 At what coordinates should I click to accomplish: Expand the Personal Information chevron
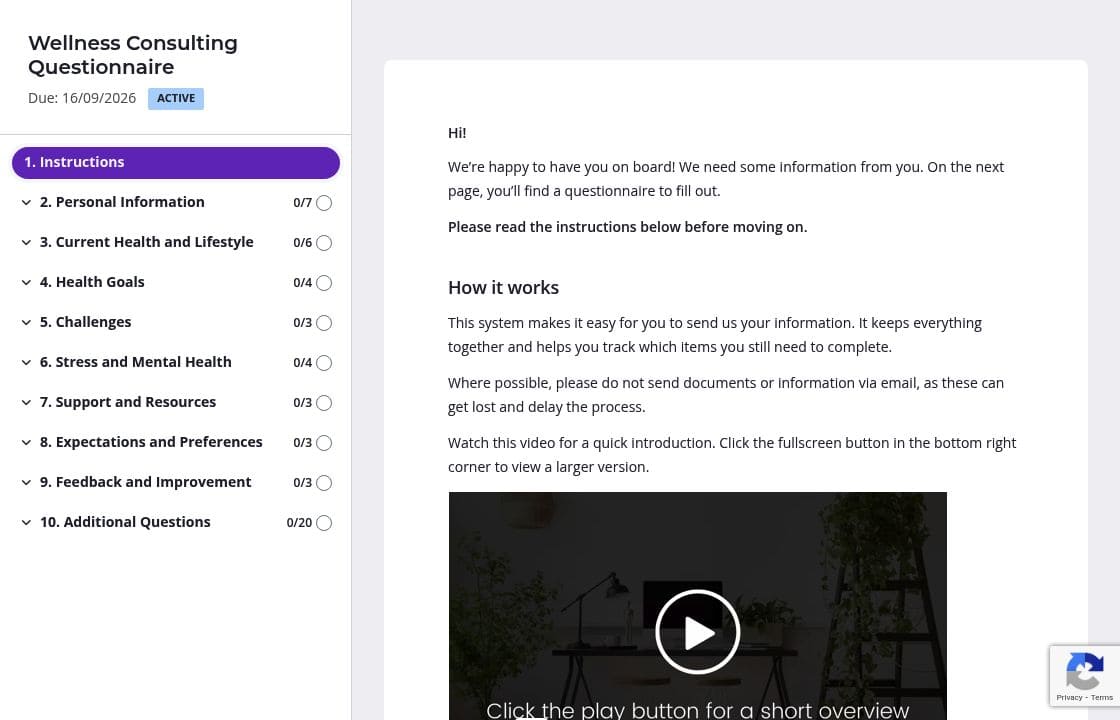click(26, 202)
